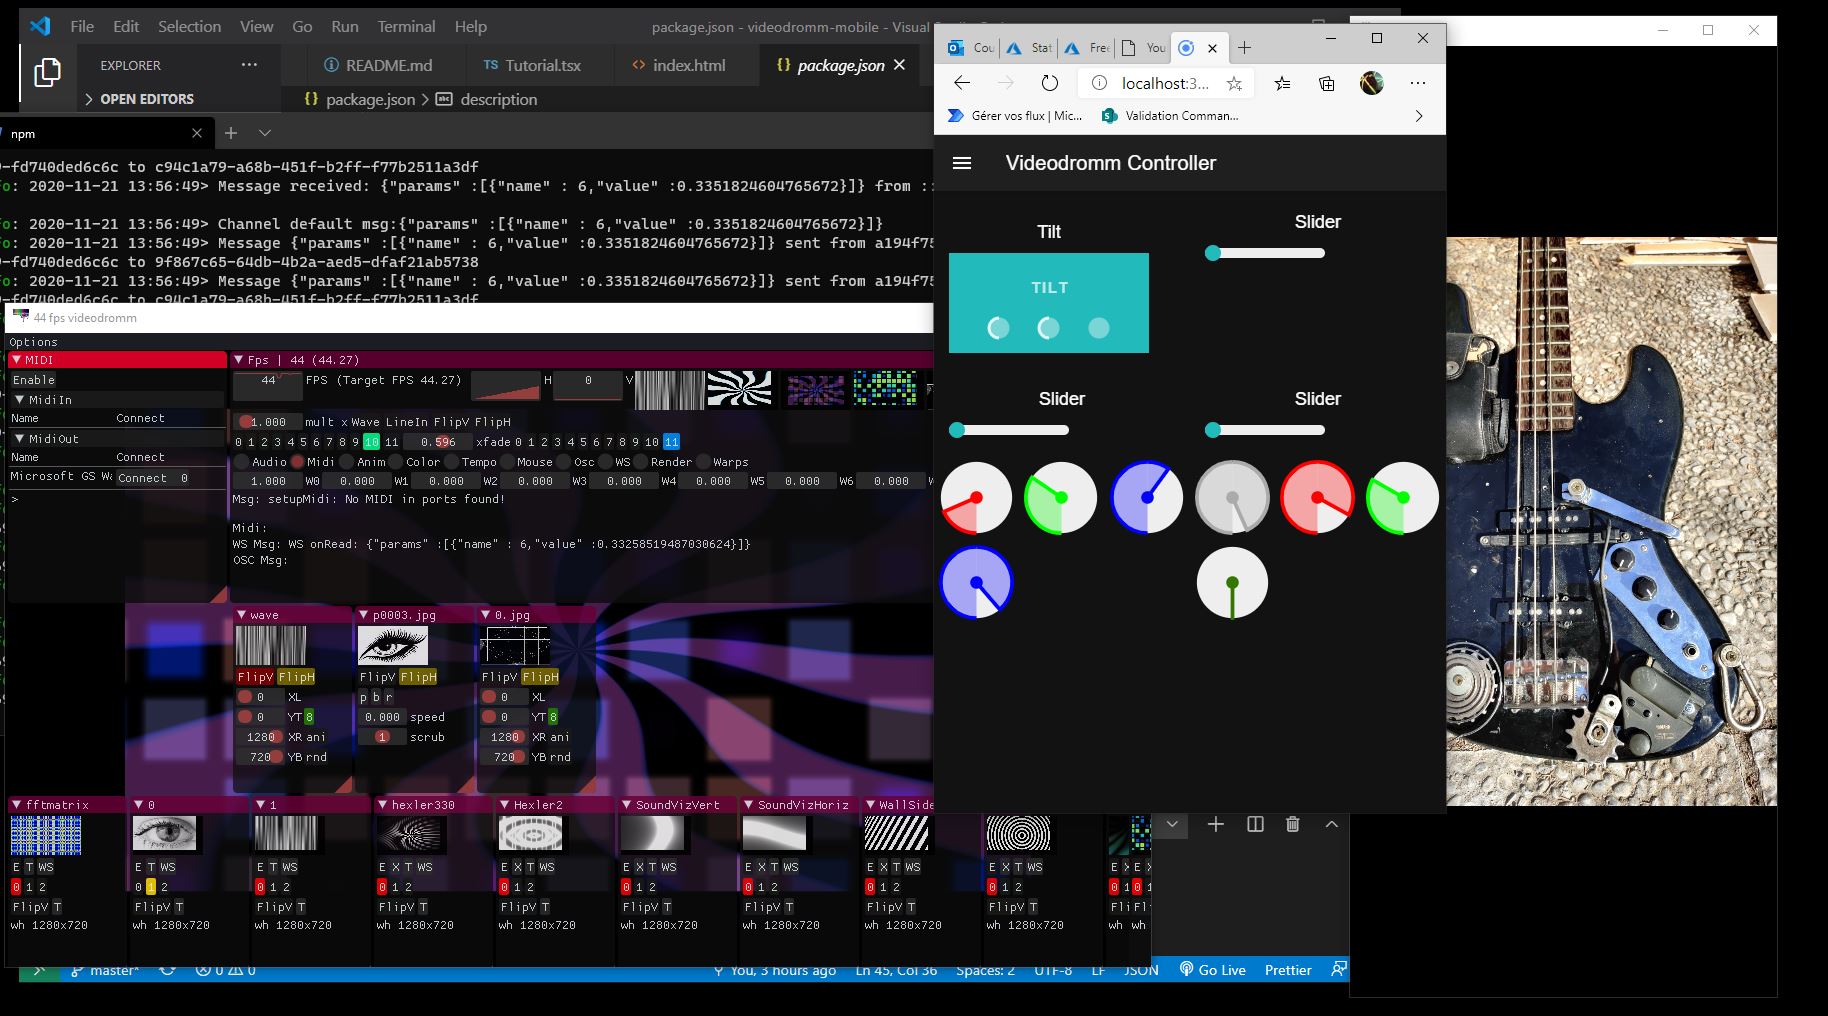Click the synchronize changes icon in status bar

(167, 970)
